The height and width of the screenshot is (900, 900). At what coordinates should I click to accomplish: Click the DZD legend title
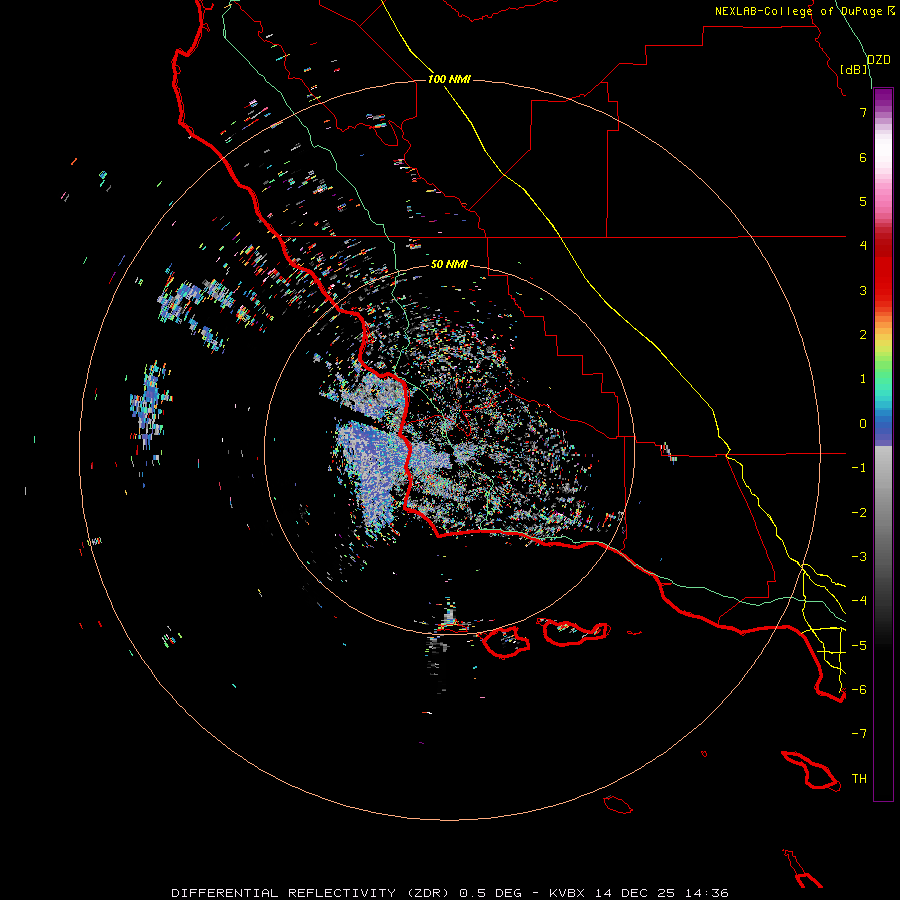[879, 60]
